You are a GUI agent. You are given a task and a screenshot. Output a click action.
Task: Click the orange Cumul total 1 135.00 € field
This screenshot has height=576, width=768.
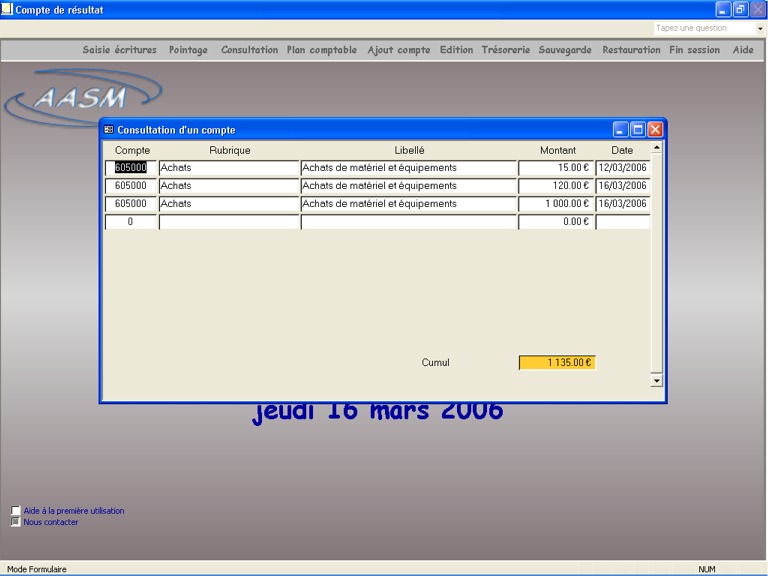tap(557, 362)
